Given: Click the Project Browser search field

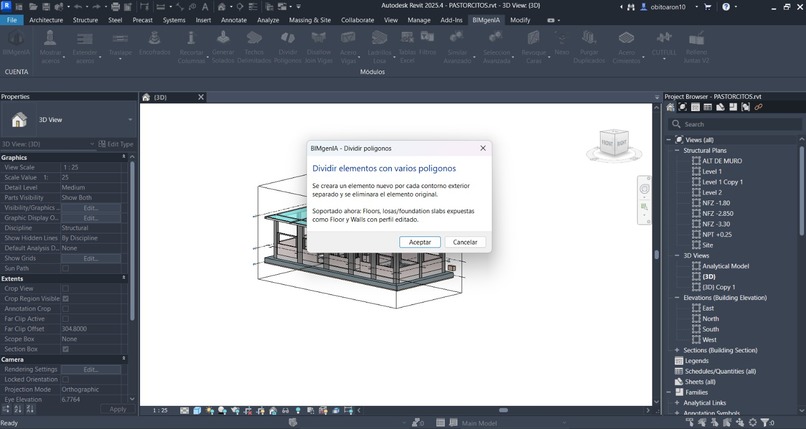Looking at the screenshot, I should tap(735, 124).
